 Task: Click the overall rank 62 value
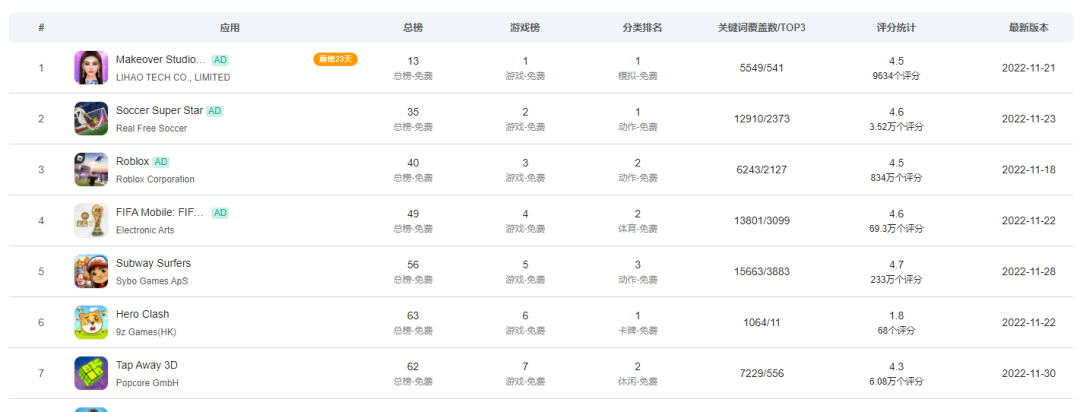click(413, 367)
